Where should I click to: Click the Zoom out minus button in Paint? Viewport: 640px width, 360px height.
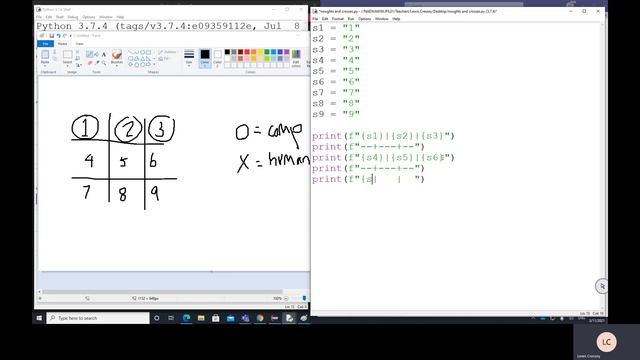(x=286, y=298)
